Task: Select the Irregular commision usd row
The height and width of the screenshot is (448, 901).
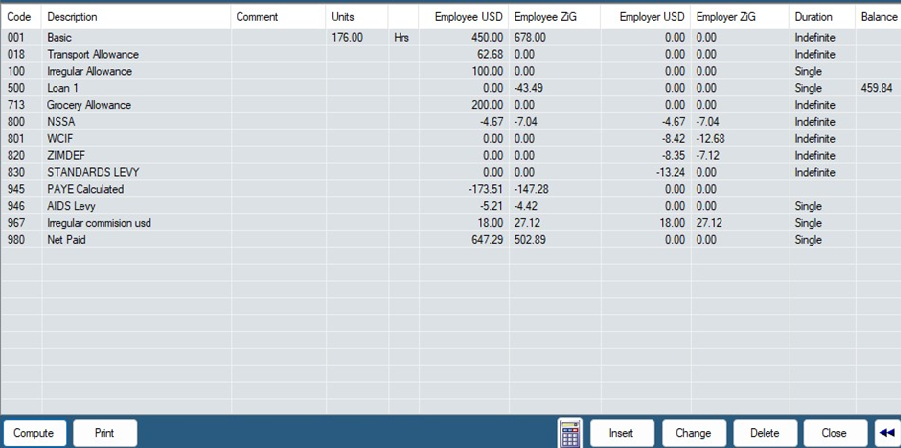Action: pos(450,223)
